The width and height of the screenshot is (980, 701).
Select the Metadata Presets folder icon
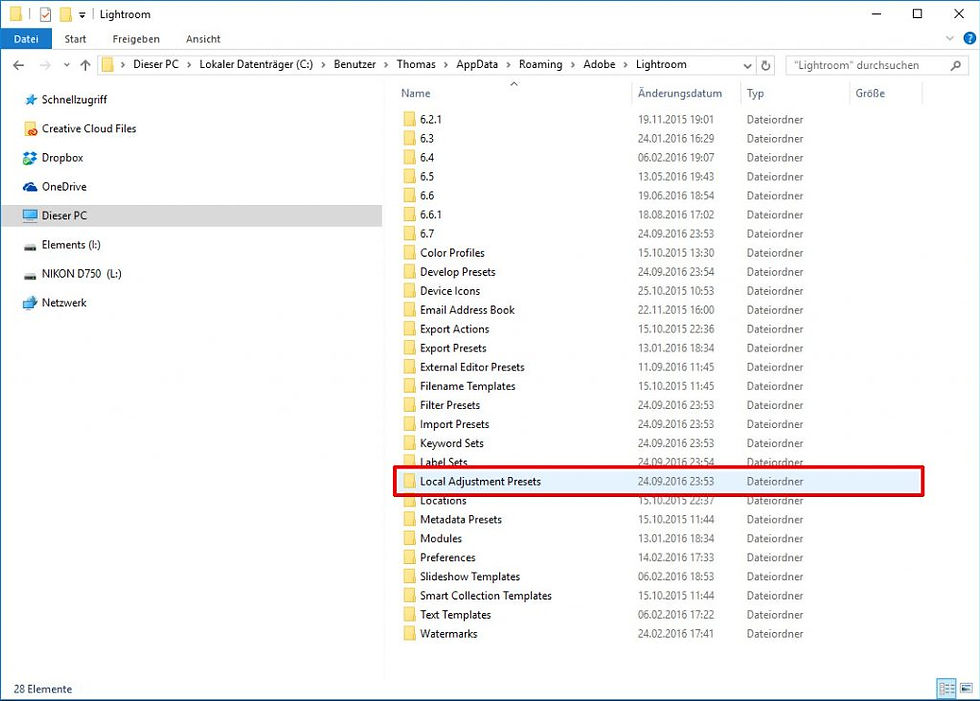click(409, 520)
